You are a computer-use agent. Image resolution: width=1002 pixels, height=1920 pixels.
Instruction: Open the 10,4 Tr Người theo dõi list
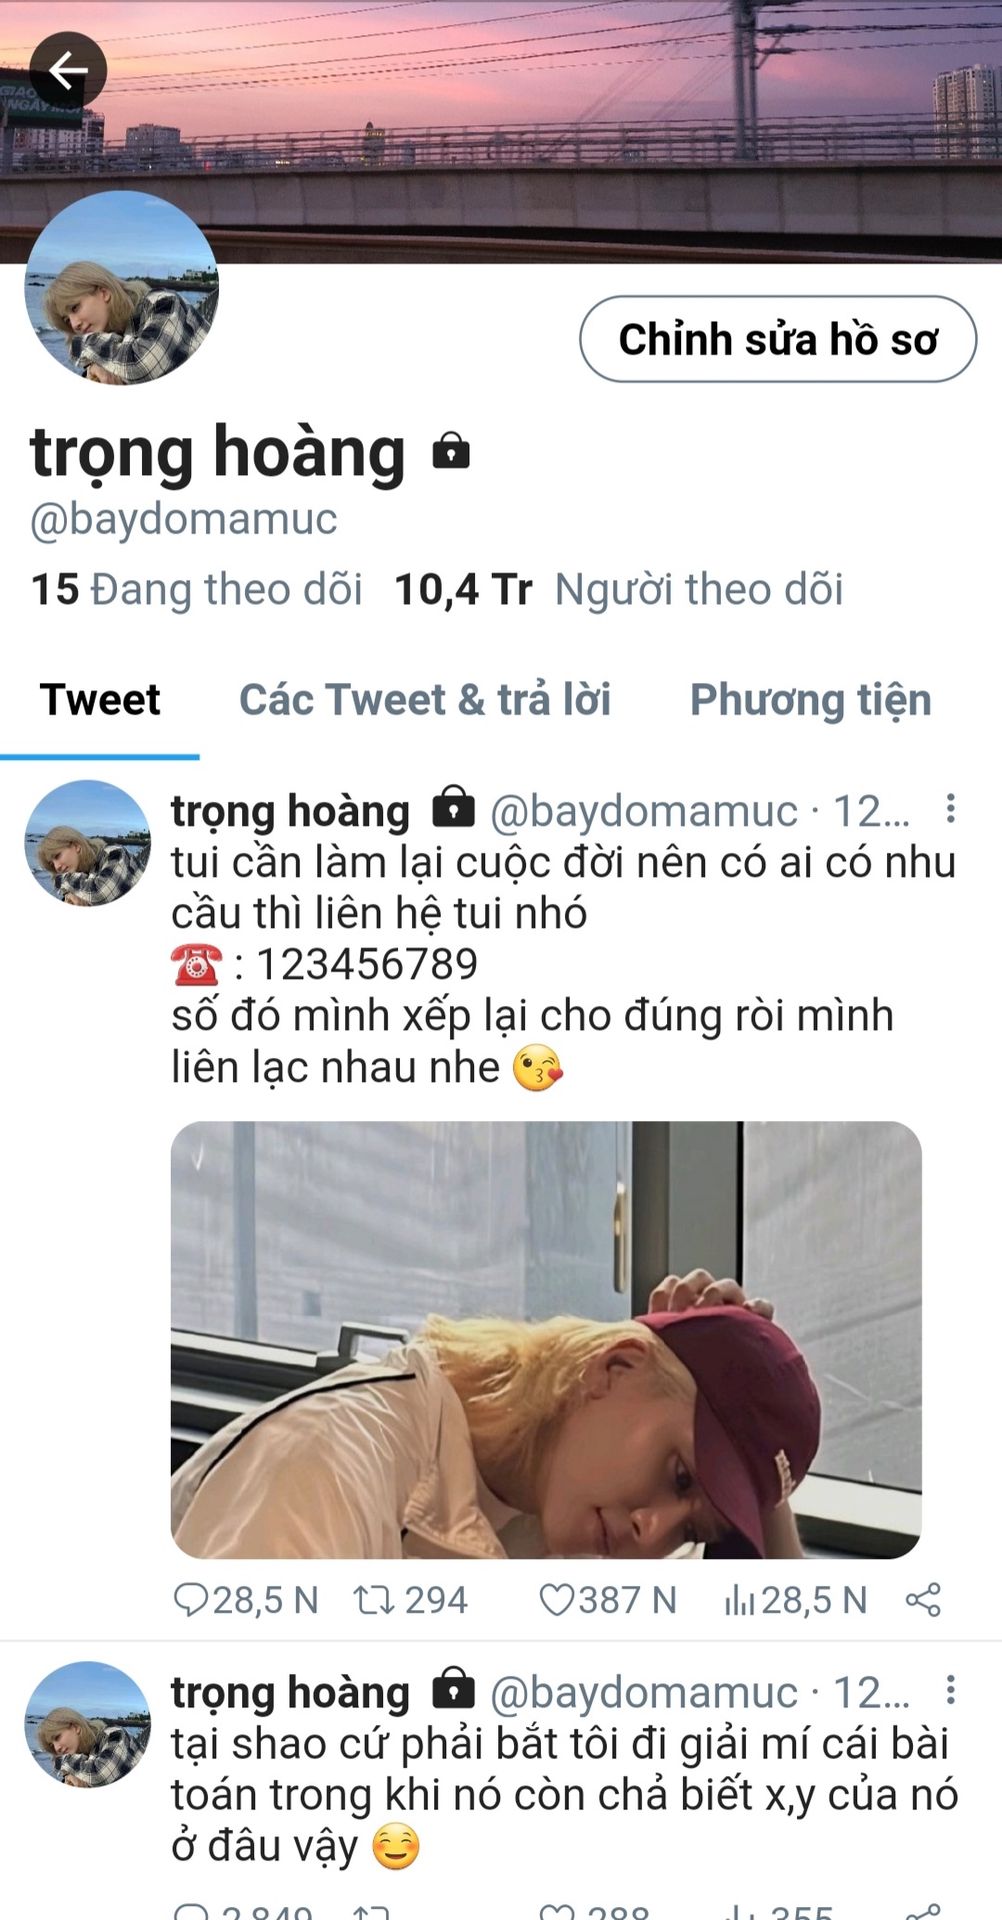[618, 589]
